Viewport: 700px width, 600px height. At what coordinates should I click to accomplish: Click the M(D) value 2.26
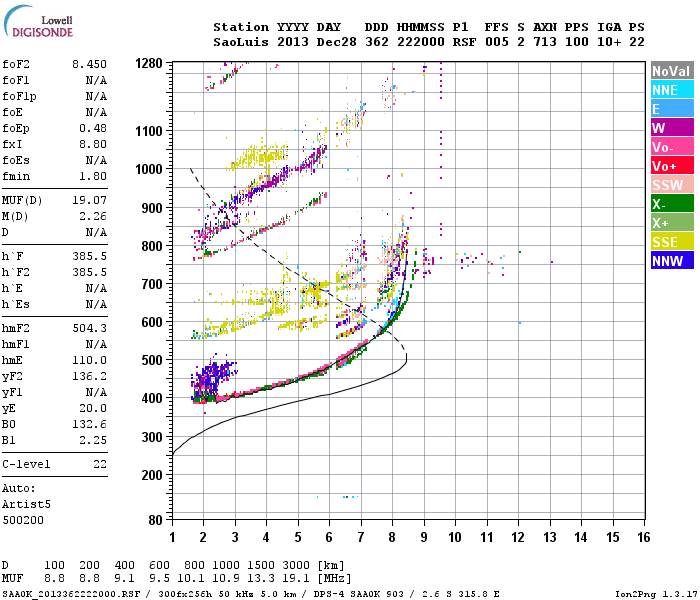[x=93, y=217]
